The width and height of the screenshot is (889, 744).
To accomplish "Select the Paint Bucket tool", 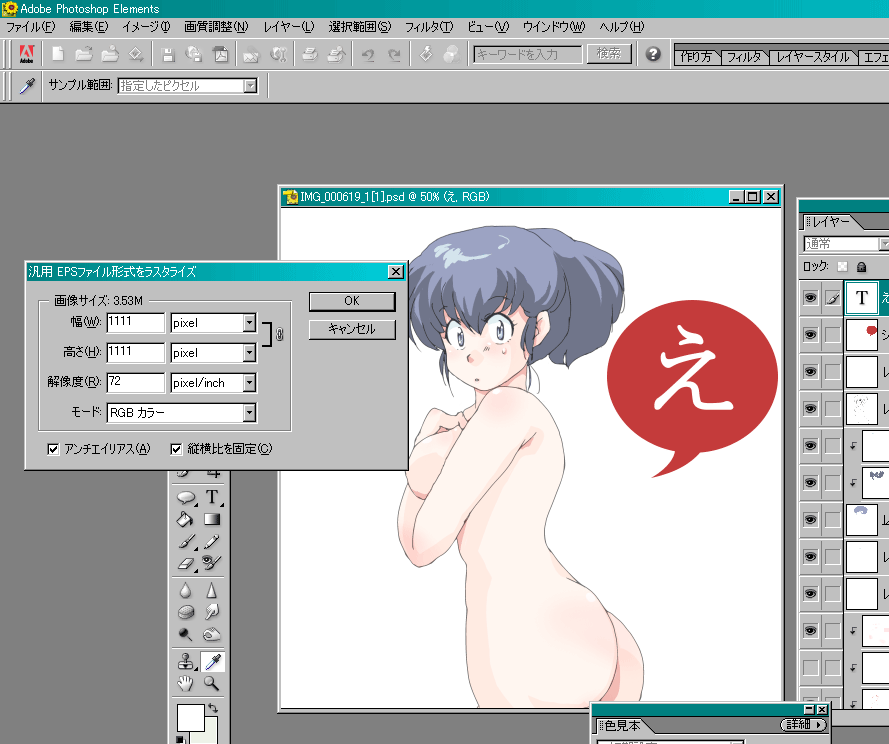I will pyautogui.click(x=185, y=519).
